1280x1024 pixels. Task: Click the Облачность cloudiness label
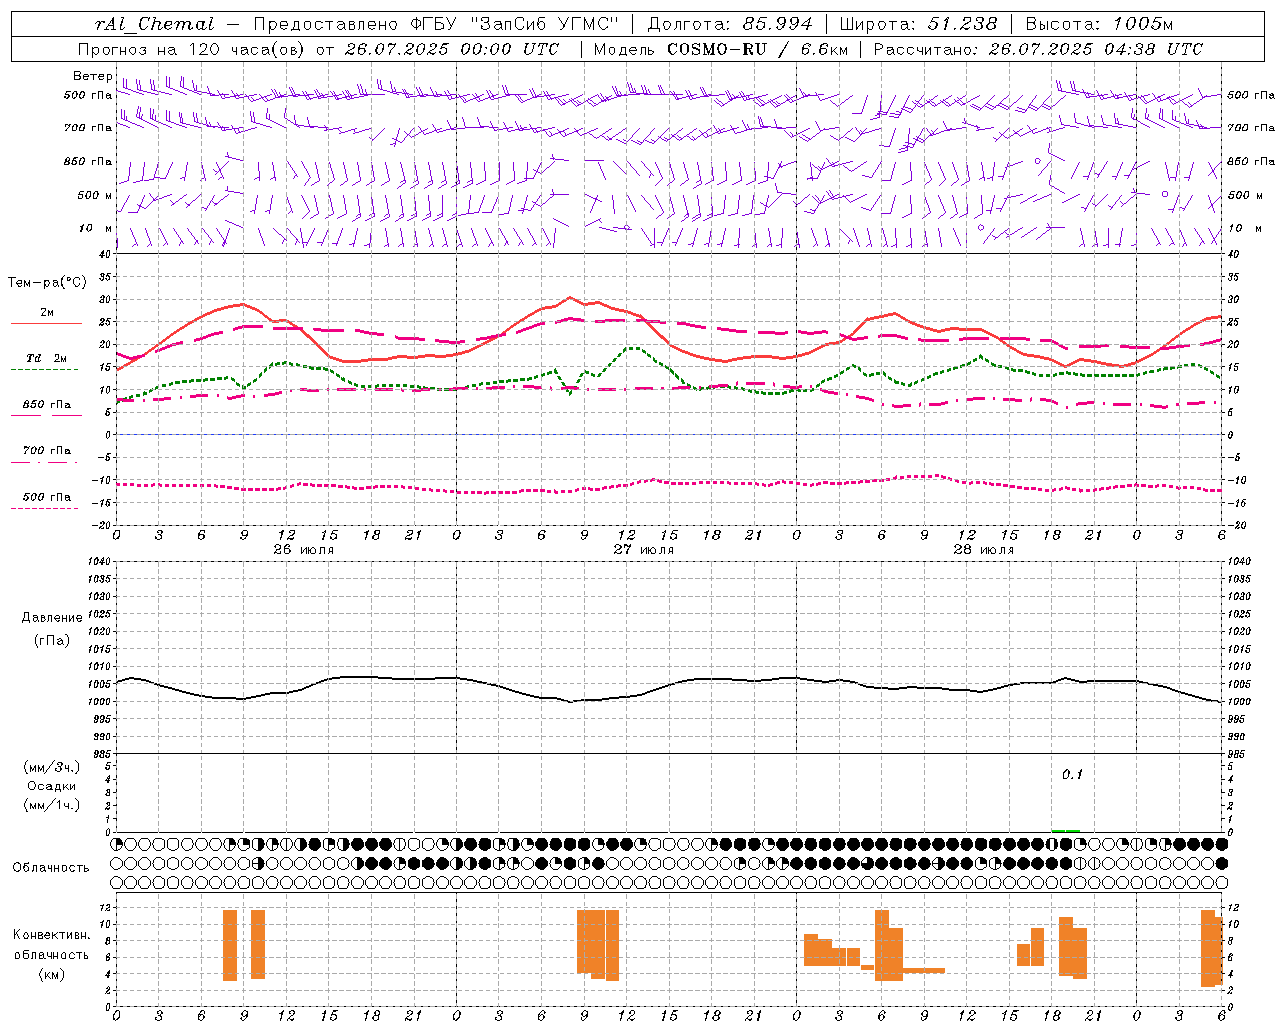click(x=51, y=867)
